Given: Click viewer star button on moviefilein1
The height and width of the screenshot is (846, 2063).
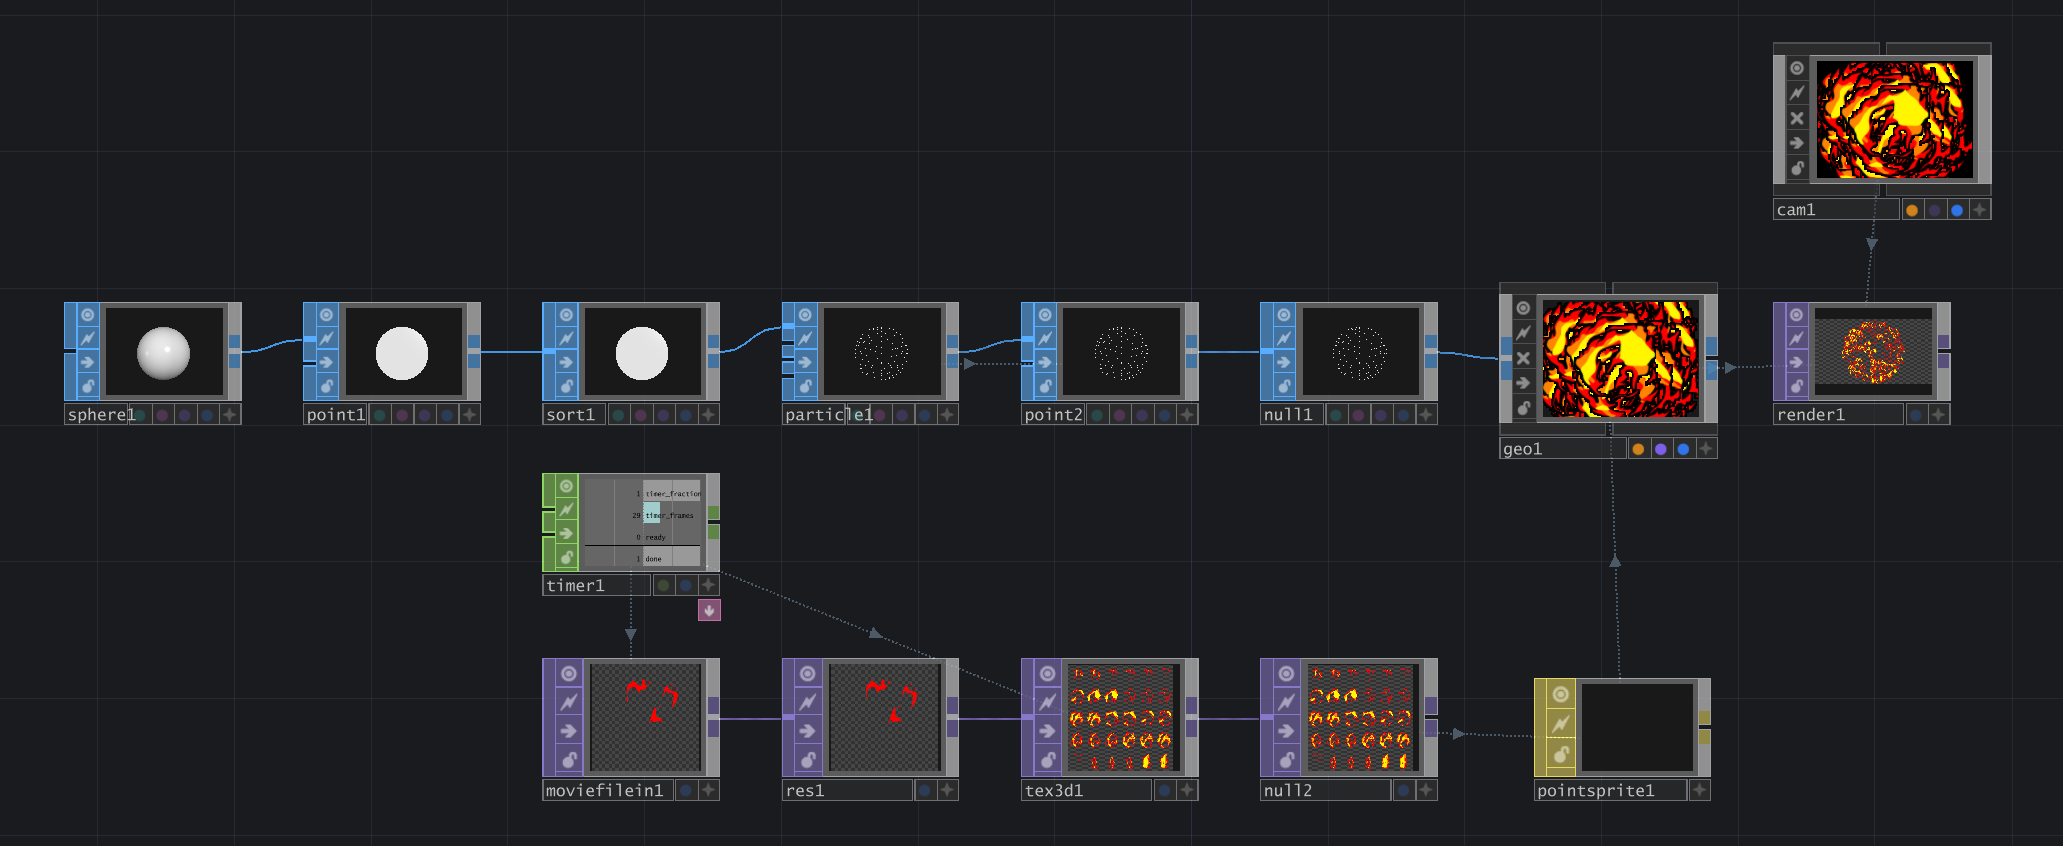Looking at the screenshot, I should (x=709, y=790).
